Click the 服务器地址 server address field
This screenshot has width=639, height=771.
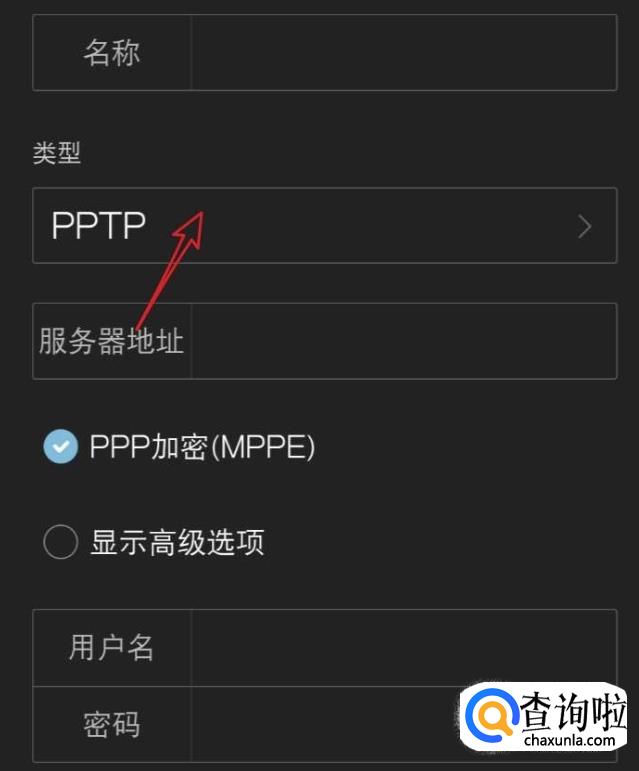403,341
